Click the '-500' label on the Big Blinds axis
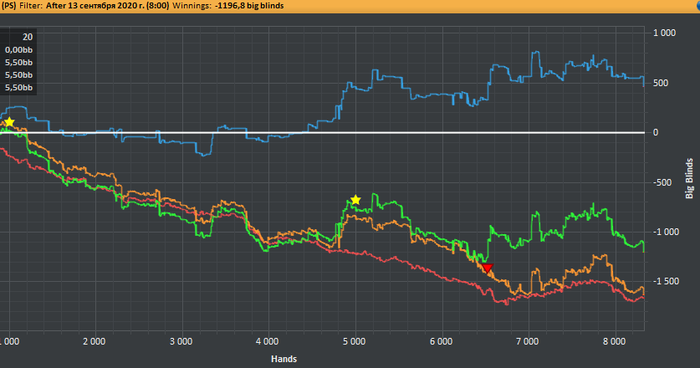 [x=662, y=182]
